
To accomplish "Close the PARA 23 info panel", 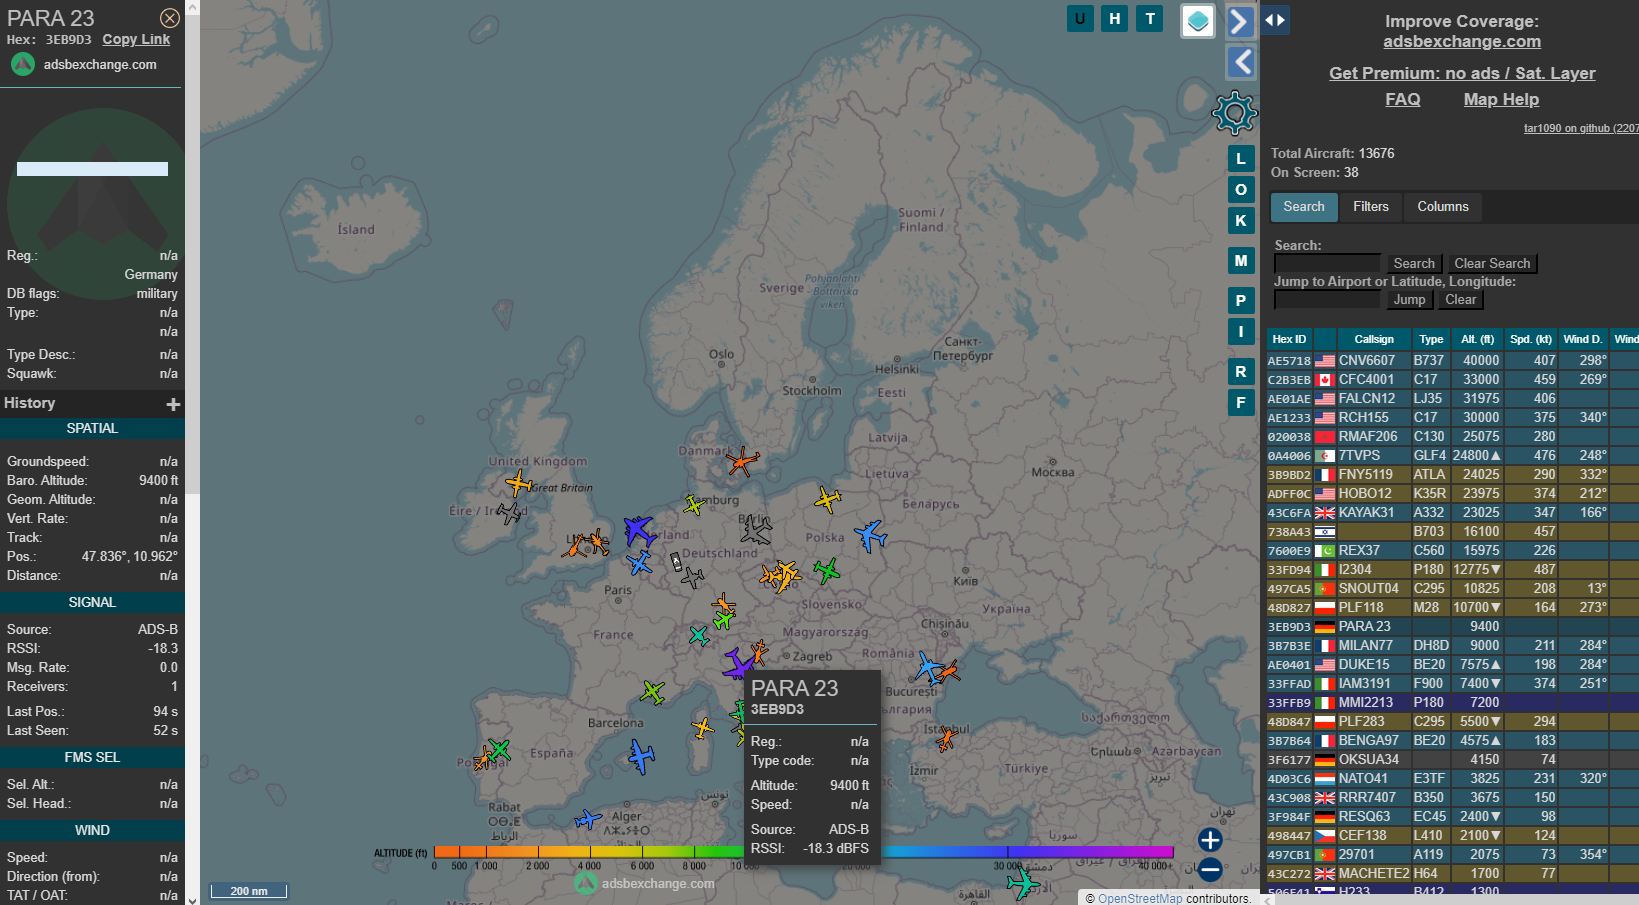I will (x=170, y=18).
